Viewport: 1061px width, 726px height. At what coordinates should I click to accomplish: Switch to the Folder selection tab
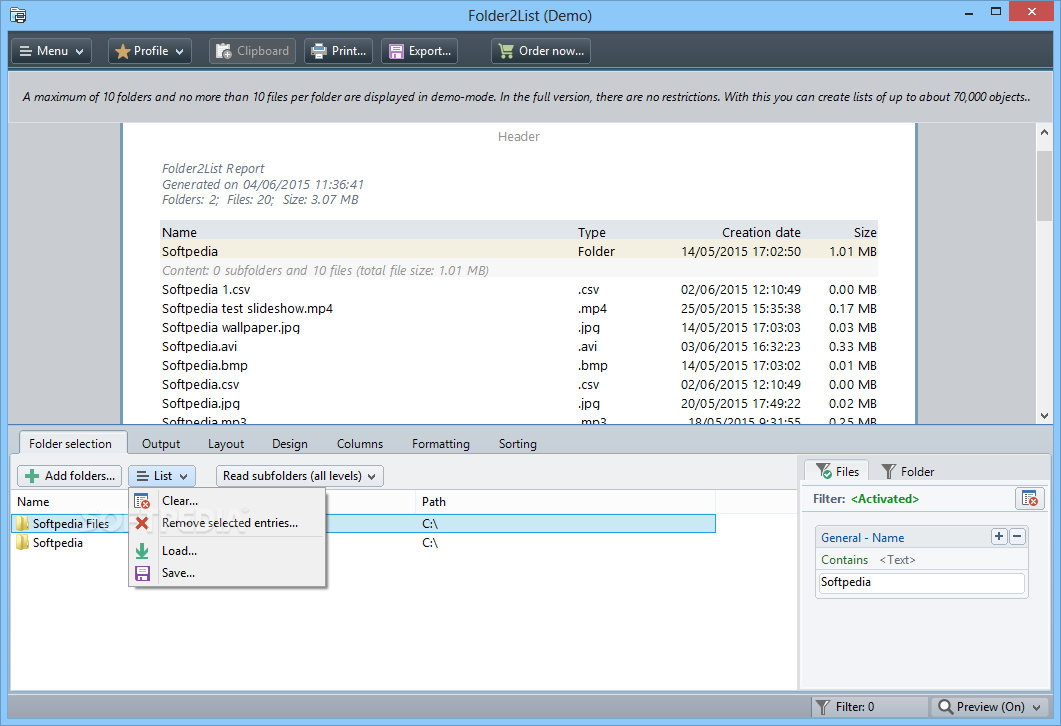(x=70, y=443)
